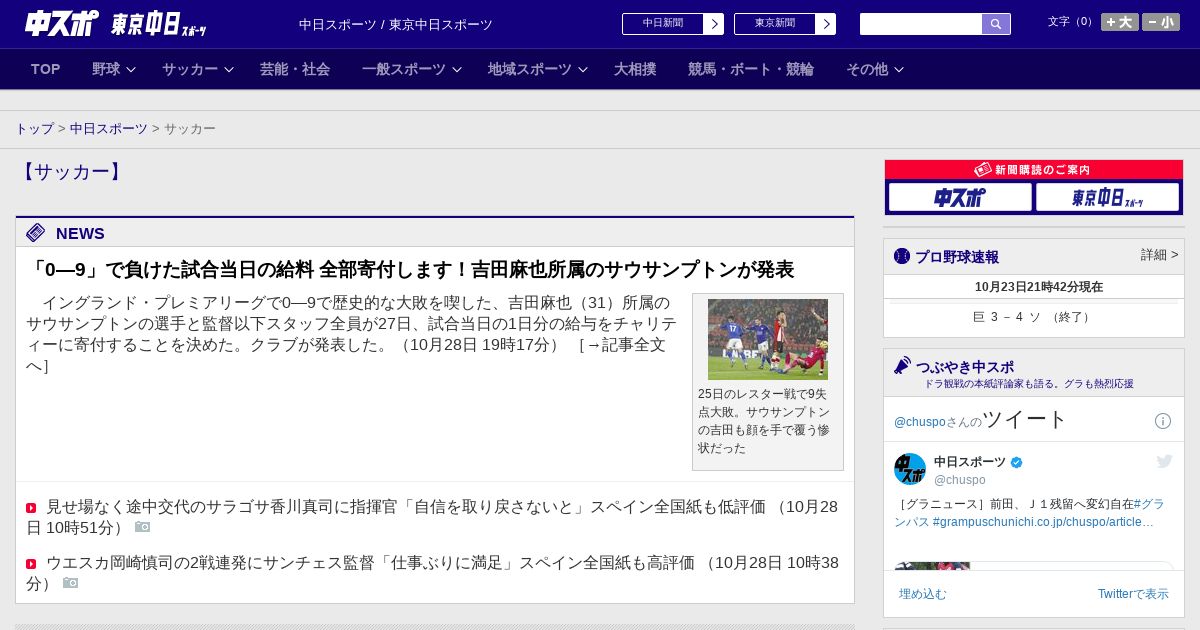Click the 中日スポーツ Twitter profile avatar
Viewport: 1200px width, 630px height.
tap(910, 469)
